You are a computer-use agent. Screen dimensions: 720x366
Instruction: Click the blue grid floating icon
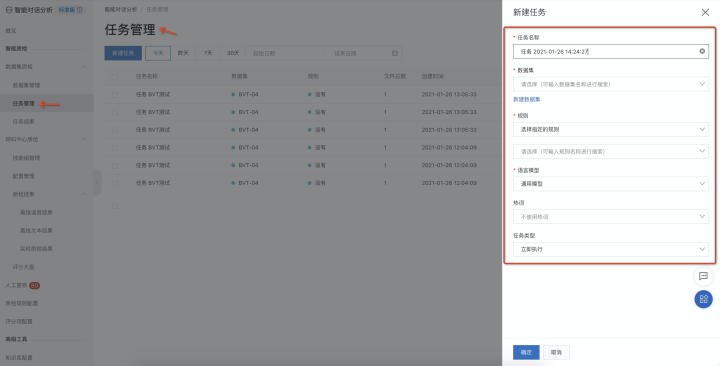(x=703, y=299)
